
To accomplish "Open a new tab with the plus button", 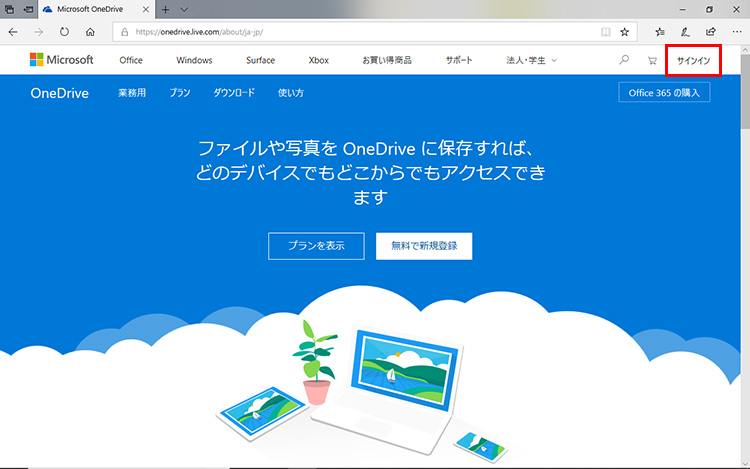I will pyautogui.click(x=166, y=9).
